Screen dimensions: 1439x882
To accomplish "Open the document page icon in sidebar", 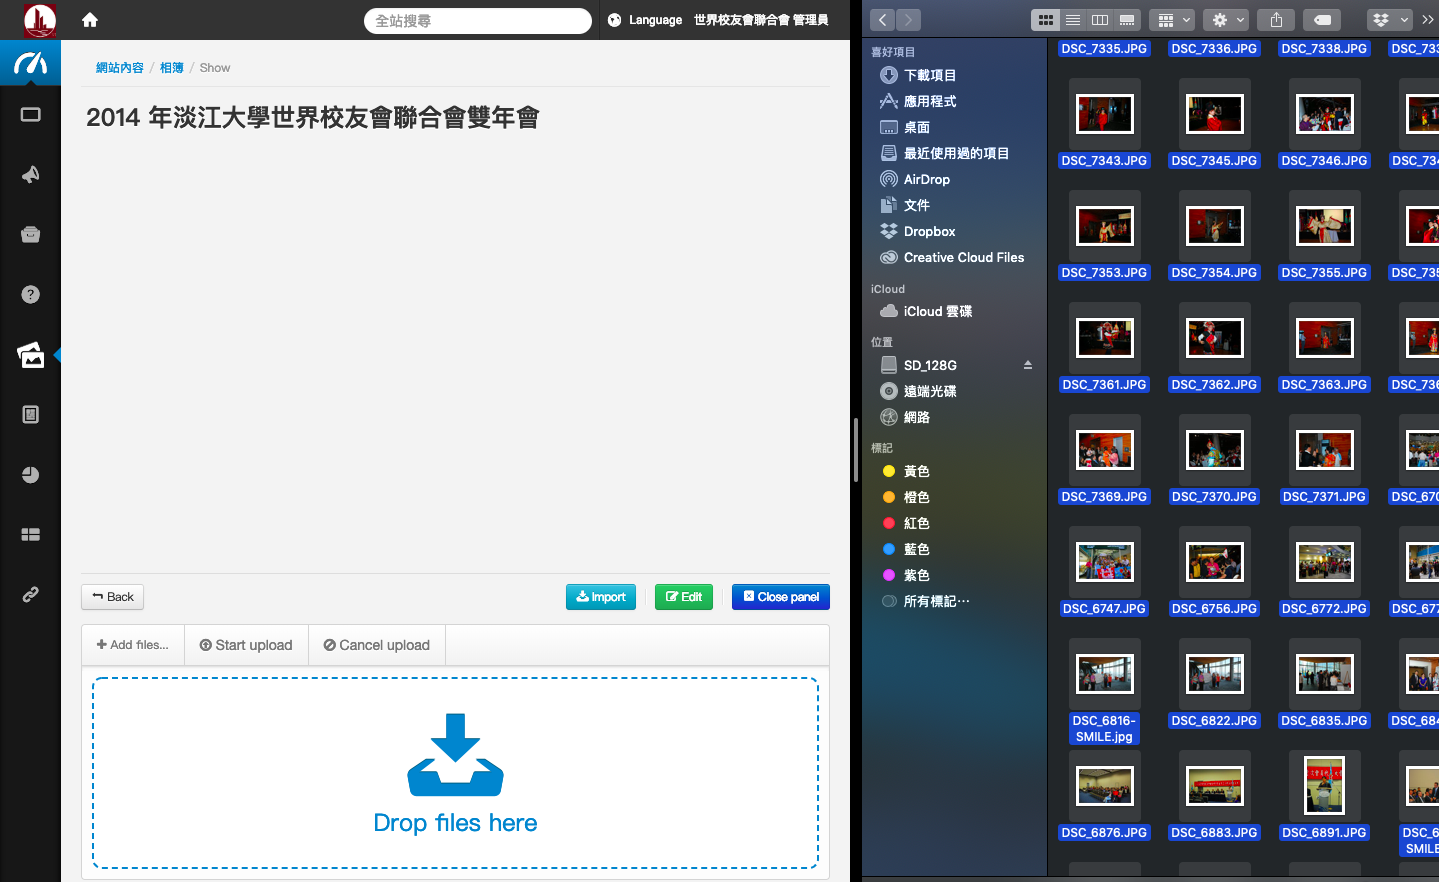I will coord(31,415).
